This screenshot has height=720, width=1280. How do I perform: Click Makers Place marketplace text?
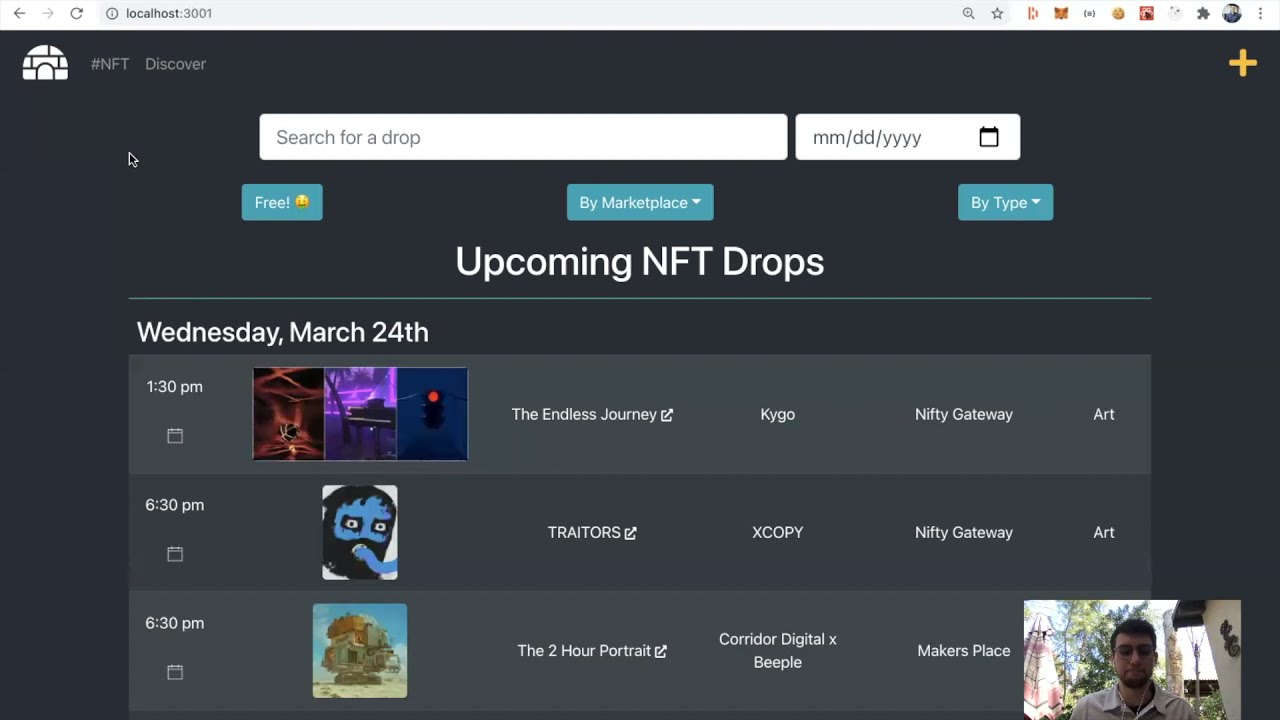click(x=964, y=650)
